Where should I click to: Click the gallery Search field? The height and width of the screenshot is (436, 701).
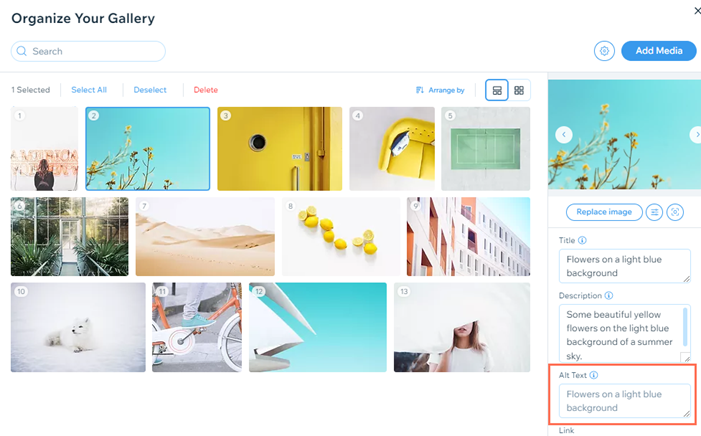[88, 51]
